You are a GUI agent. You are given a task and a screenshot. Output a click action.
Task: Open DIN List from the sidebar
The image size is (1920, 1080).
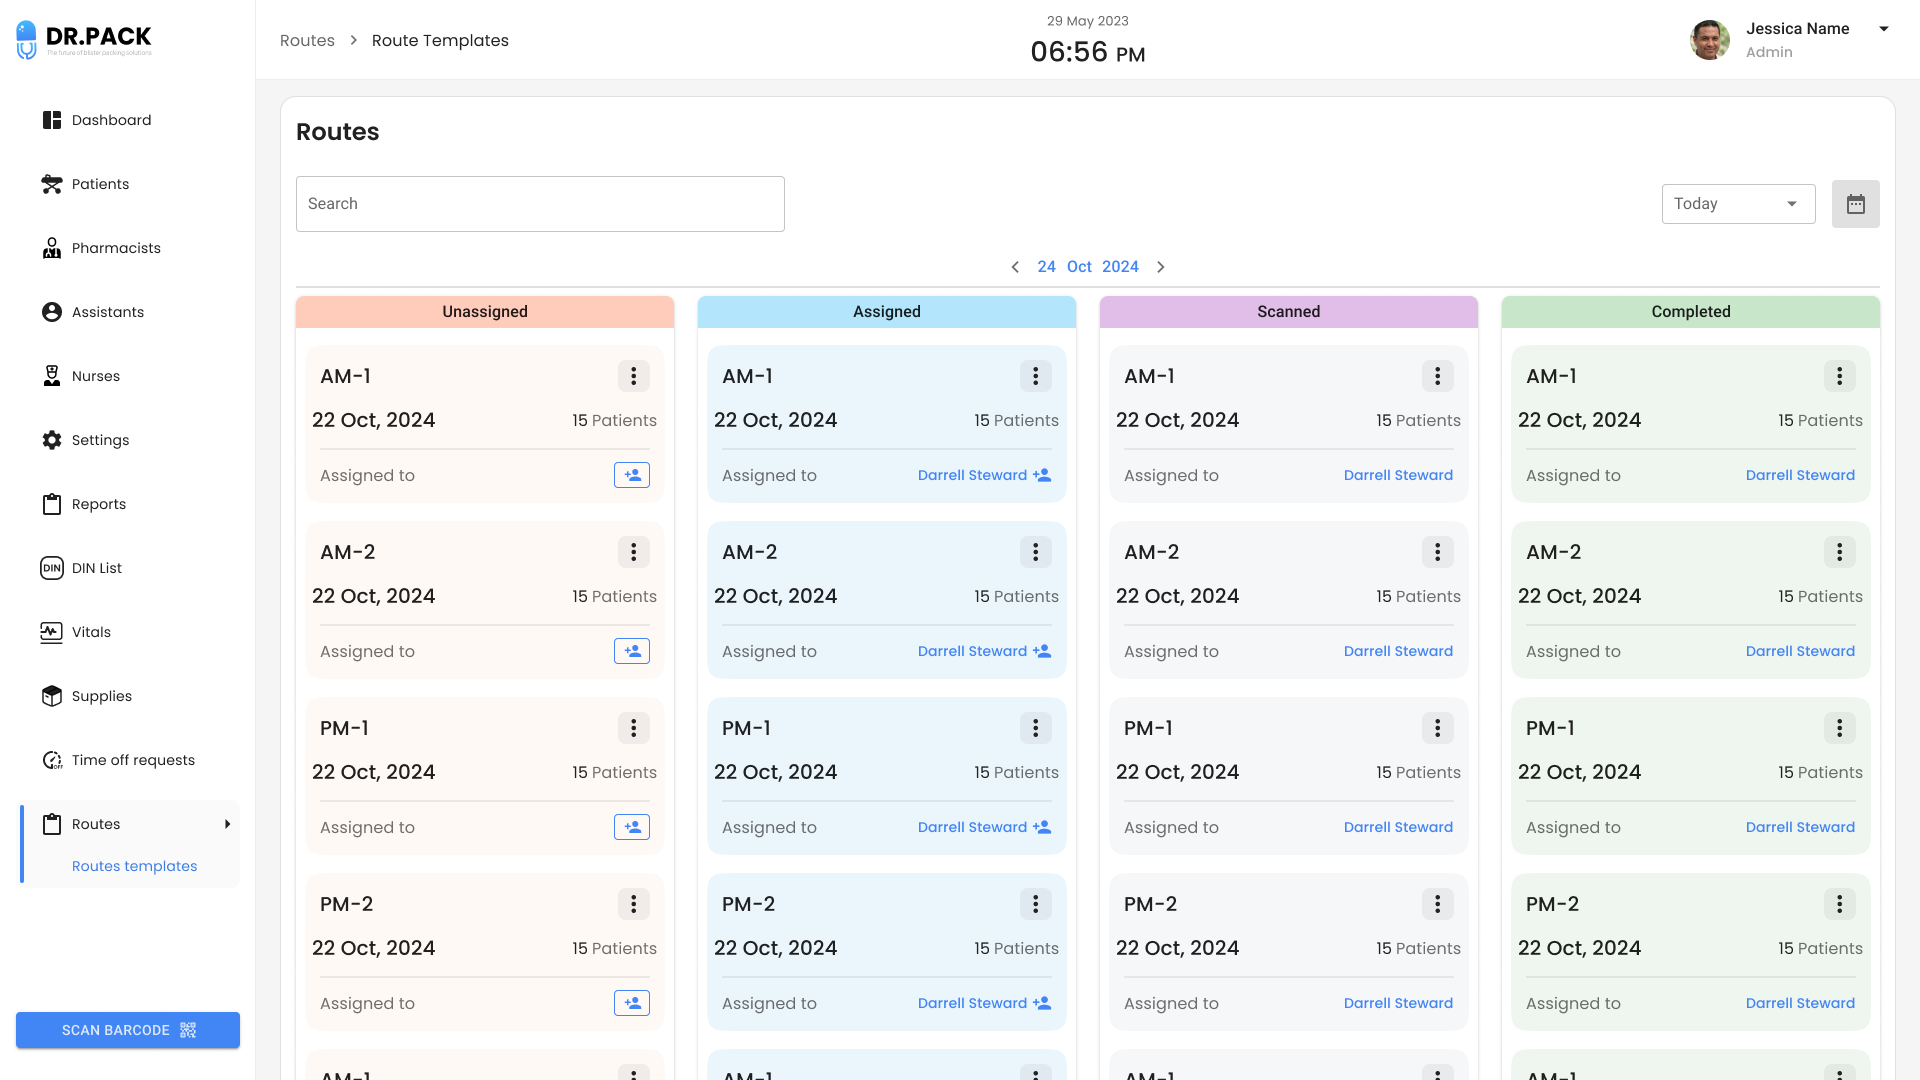[96, 568]
